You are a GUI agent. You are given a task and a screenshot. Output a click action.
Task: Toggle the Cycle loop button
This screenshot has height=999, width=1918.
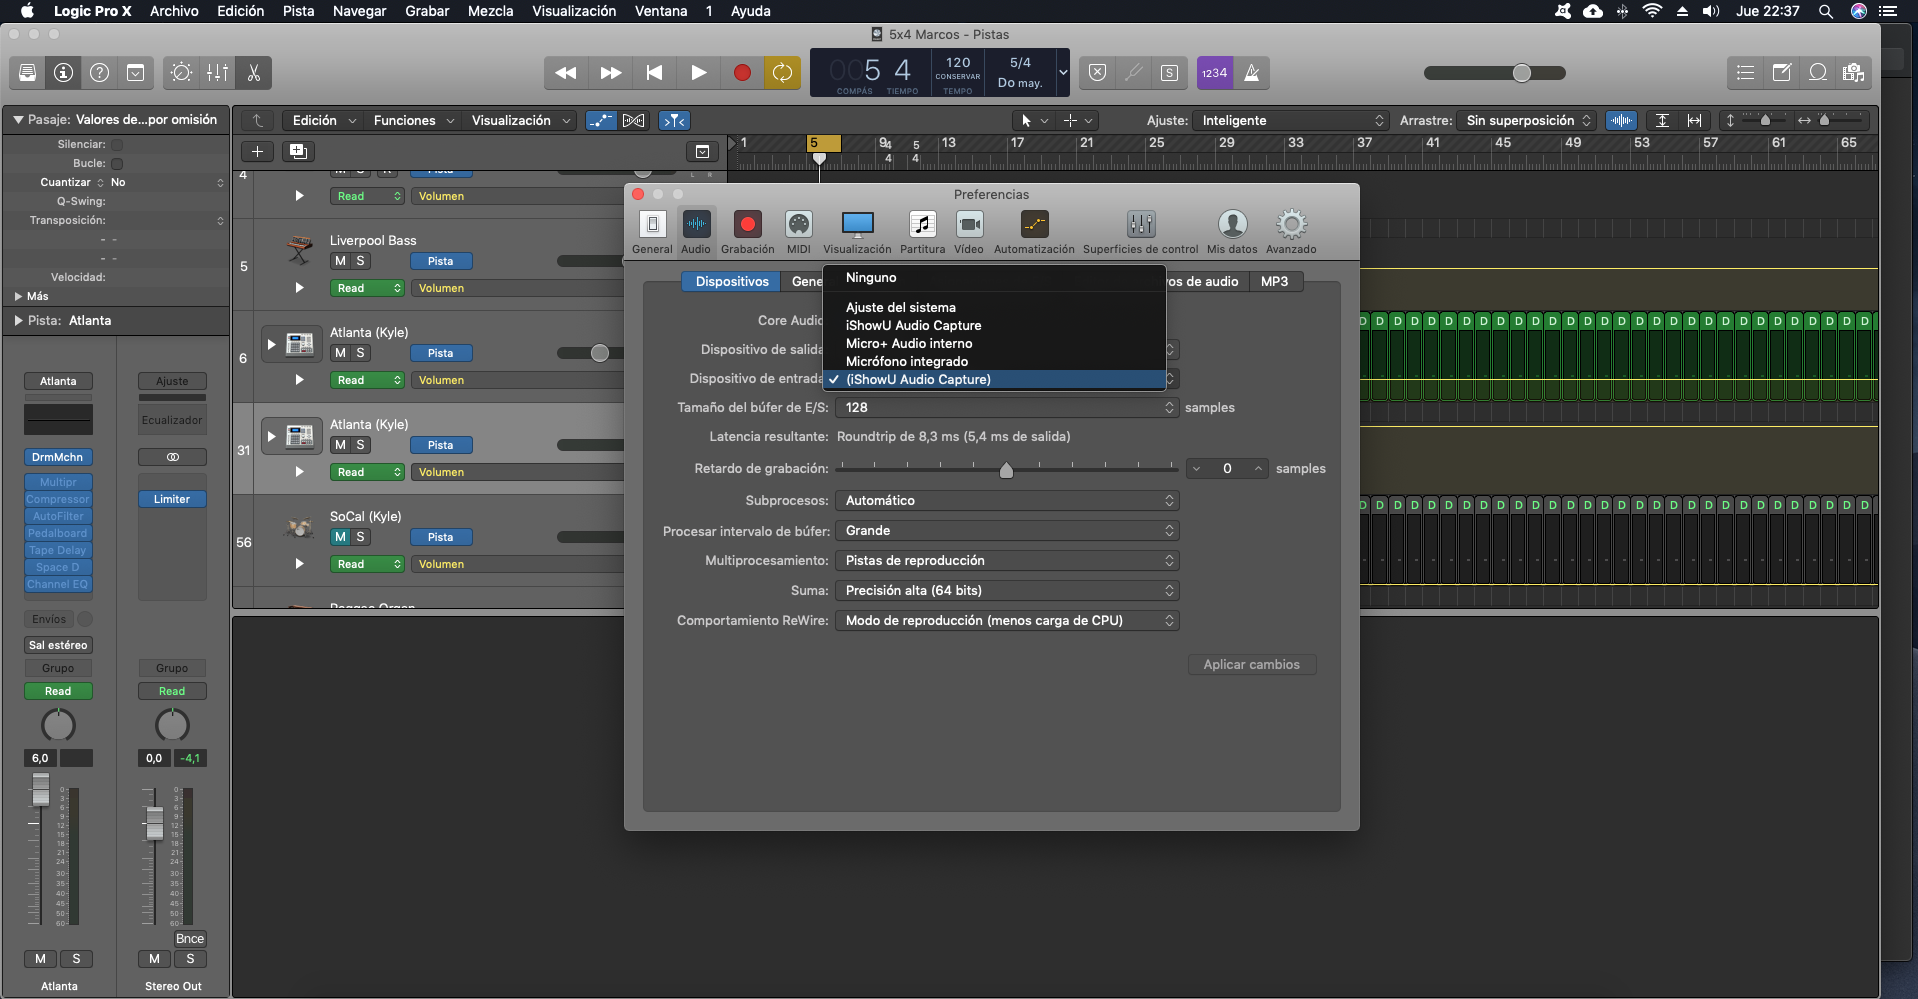coord(782,73)
